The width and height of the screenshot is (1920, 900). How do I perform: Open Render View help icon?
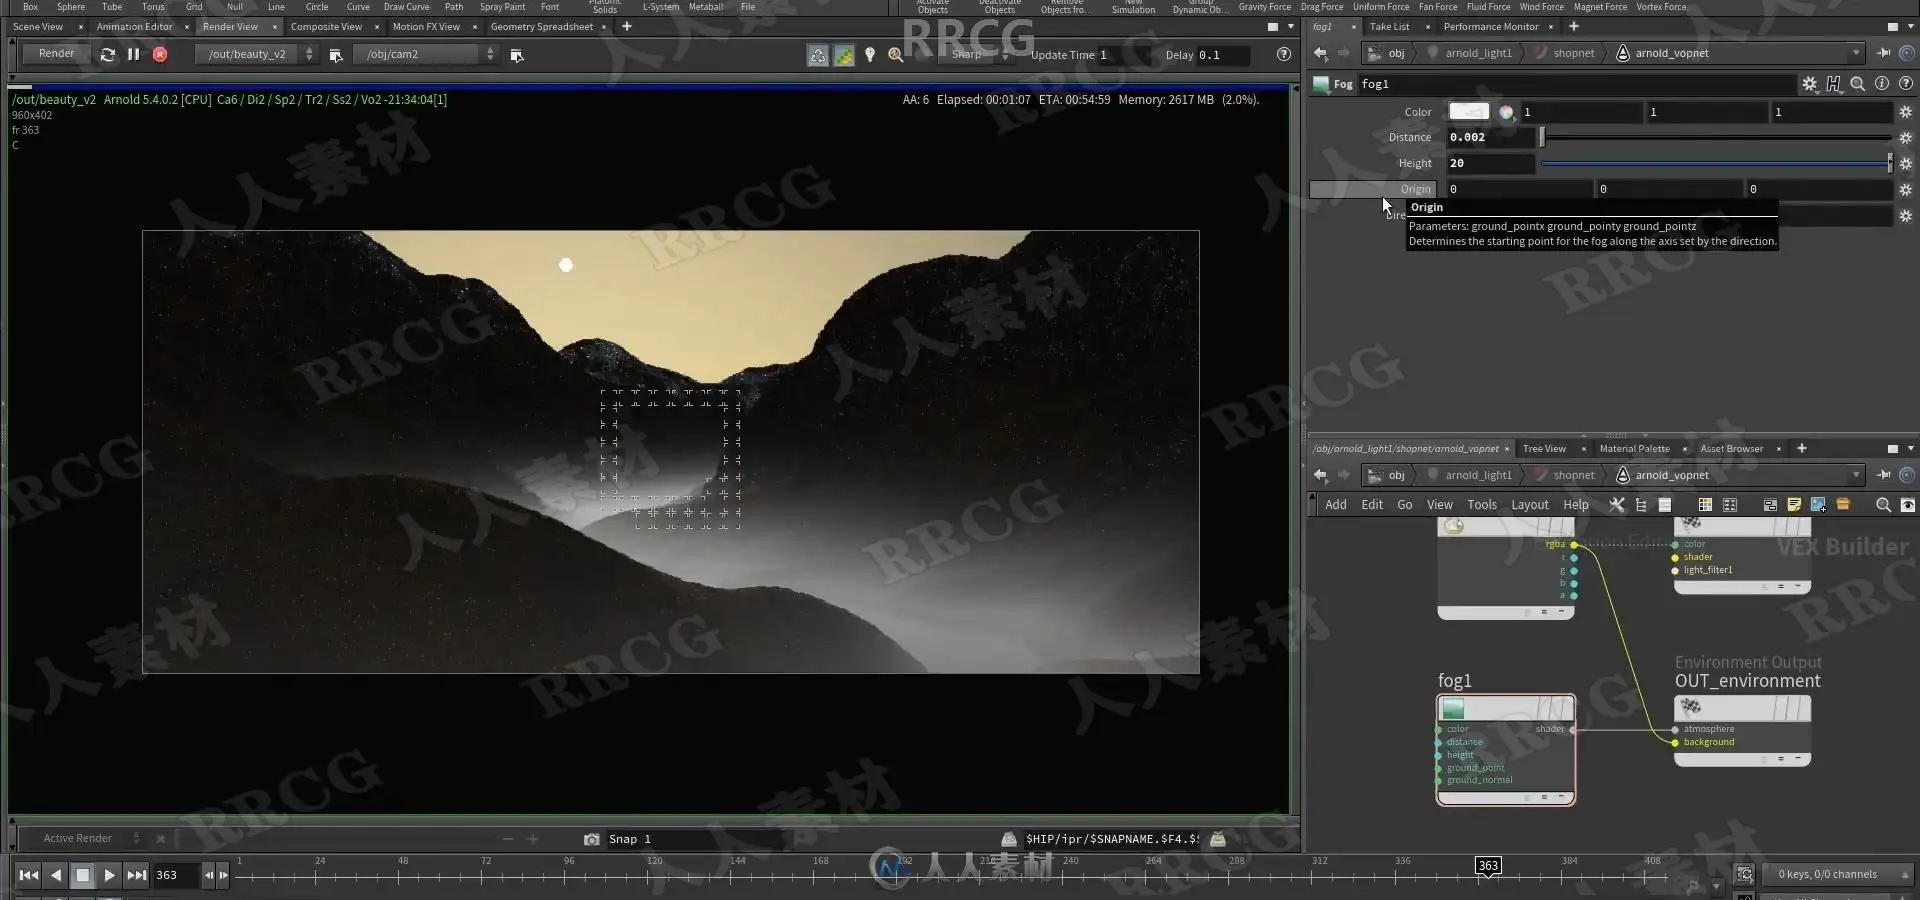[1284, 54]
